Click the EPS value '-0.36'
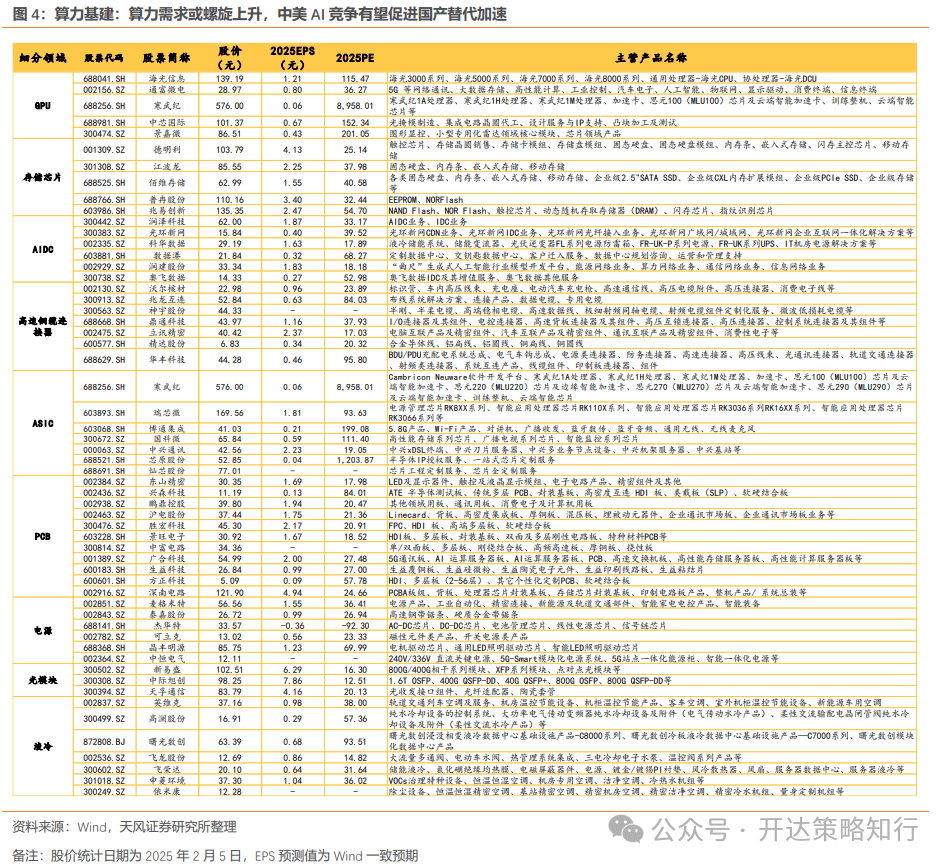The width and height of the screenshot is (949, 868). [x=292, y=626]
